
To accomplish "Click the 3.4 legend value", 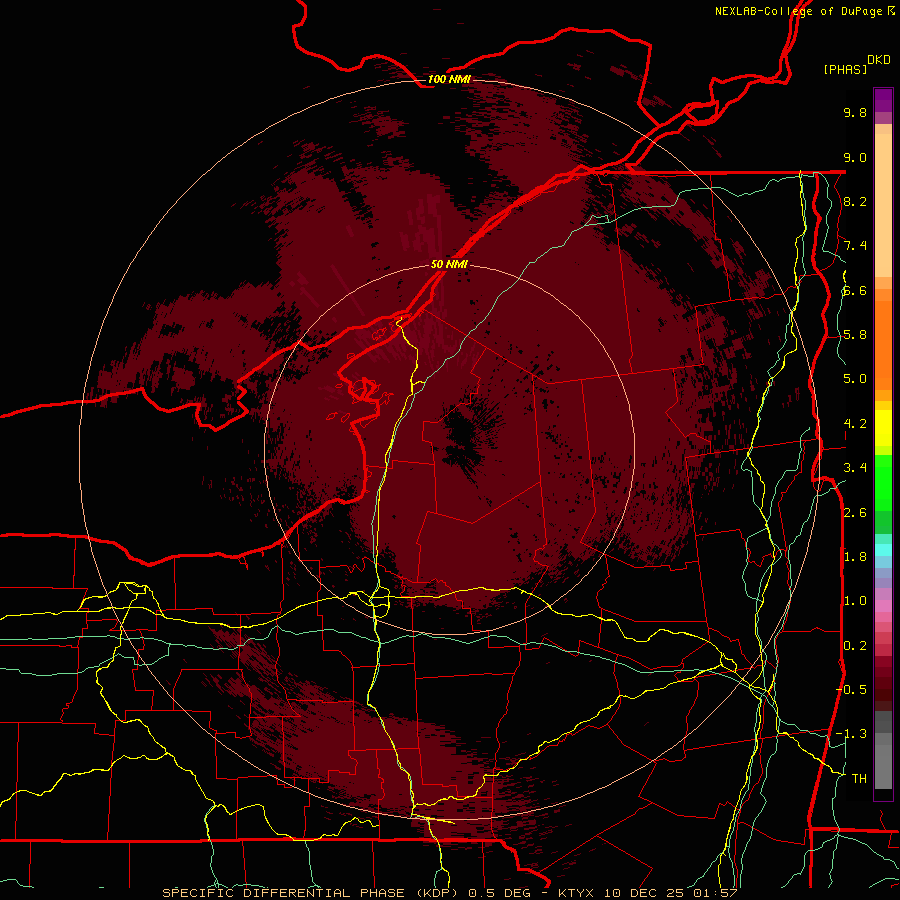I will tap(855, 468).
